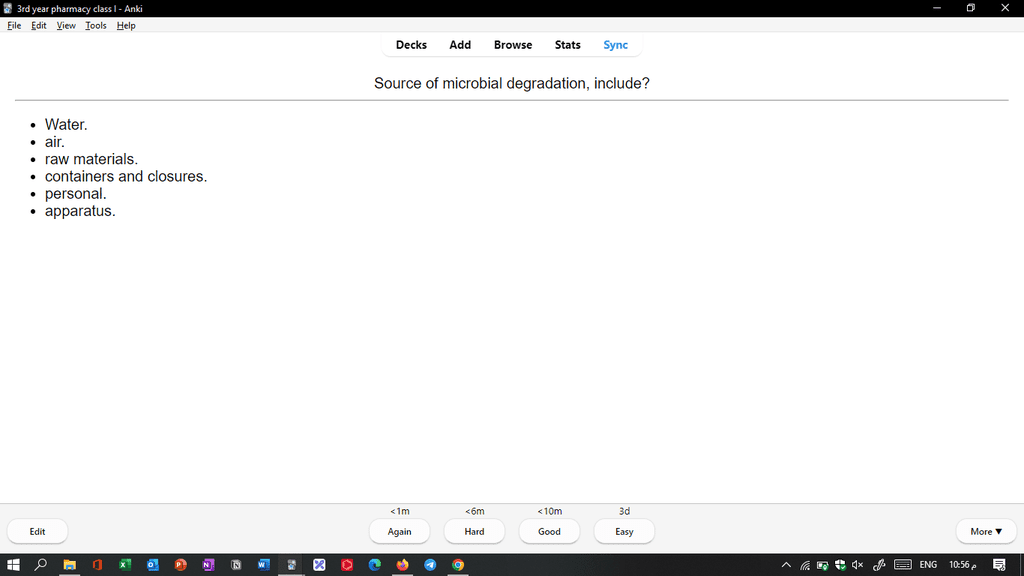Go to the Decks screen
The width and height of the screenshot is (1024, 576).
411,45
